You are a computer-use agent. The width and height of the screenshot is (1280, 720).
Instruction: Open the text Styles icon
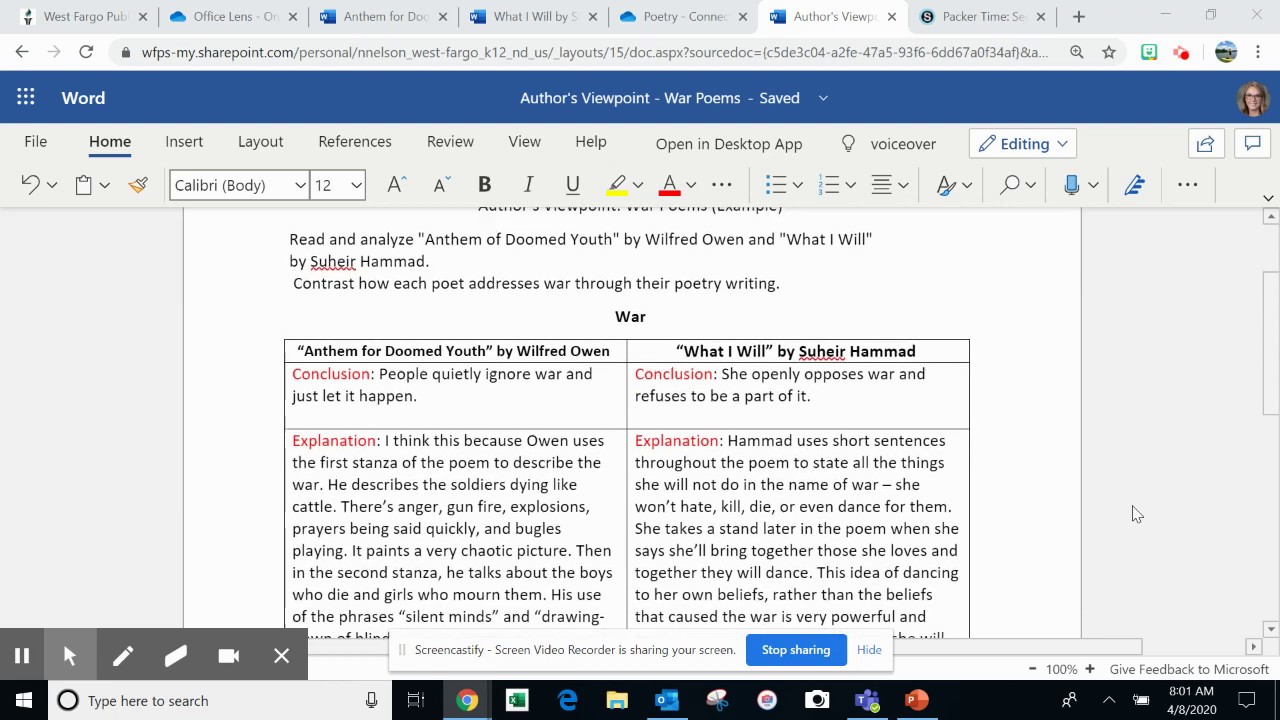(946, 185)
